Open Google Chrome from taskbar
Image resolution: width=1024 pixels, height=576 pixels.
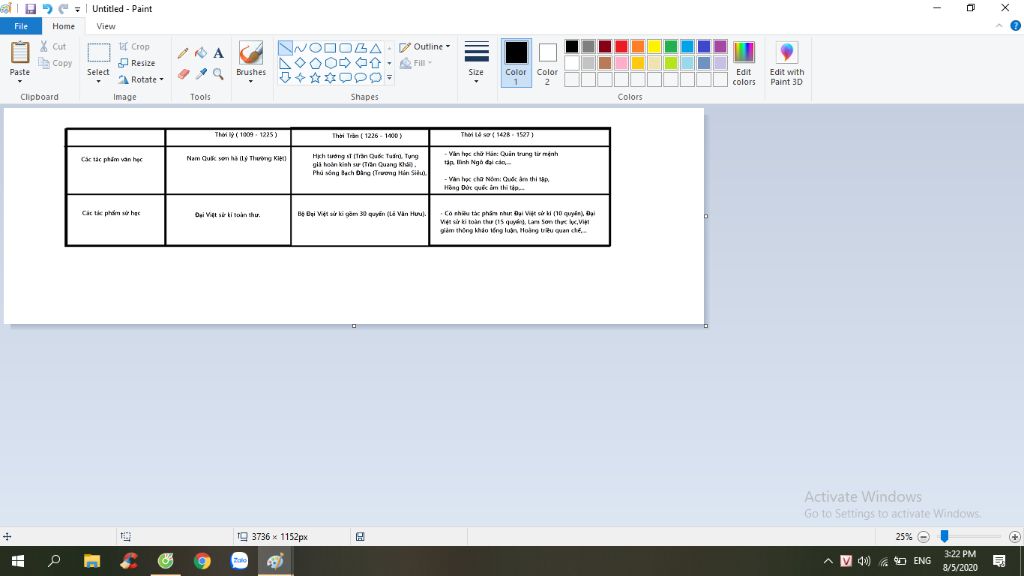click(202, 561)
